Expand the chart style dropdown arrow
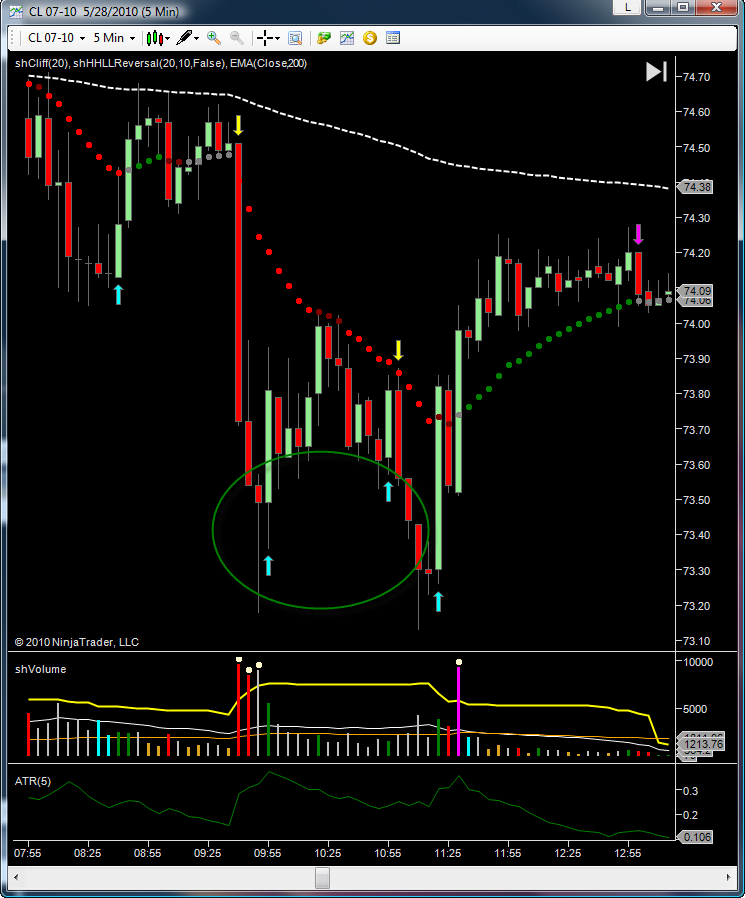 pos(168,38)
